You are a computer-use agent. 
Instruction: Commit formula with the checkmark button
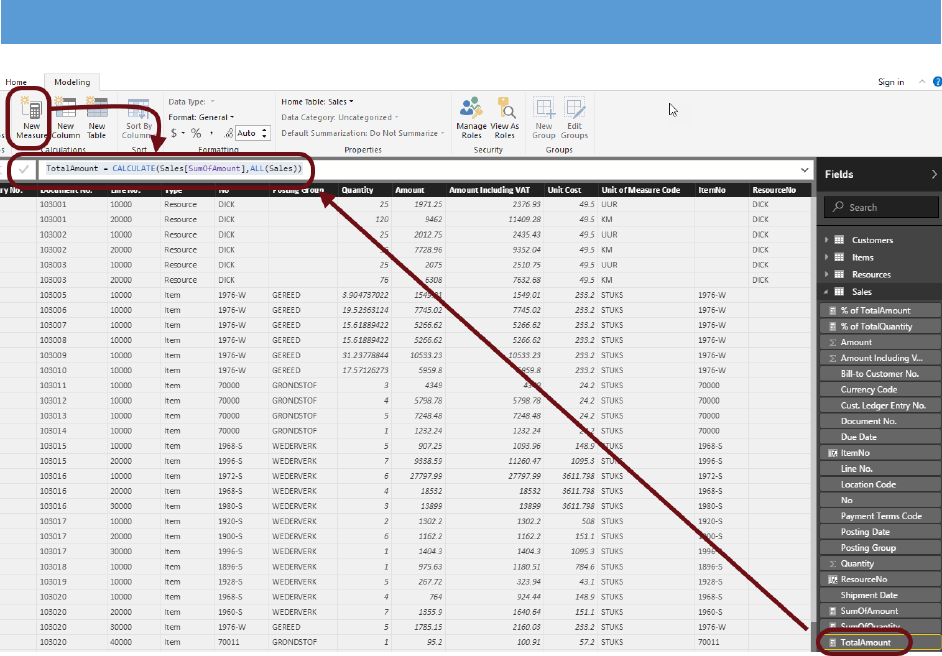click(x=23, y=169)
